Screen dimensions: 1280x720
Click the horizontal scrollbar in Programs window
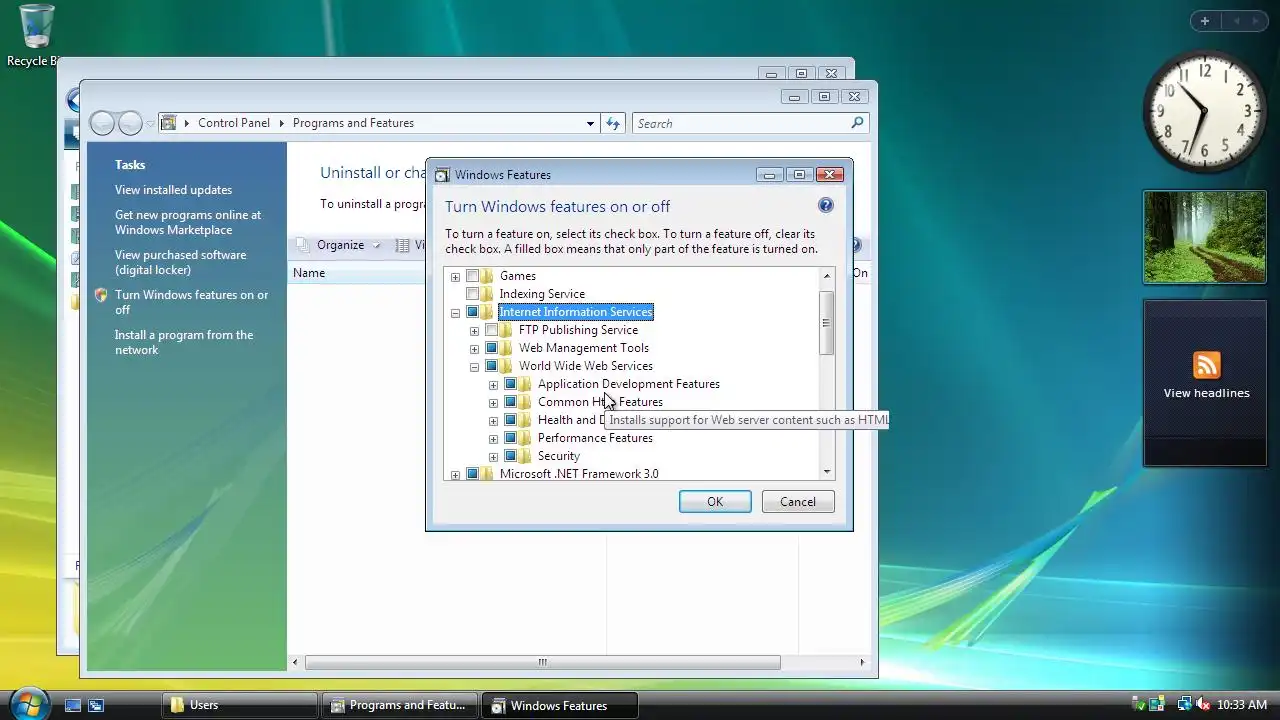point(542,662)
